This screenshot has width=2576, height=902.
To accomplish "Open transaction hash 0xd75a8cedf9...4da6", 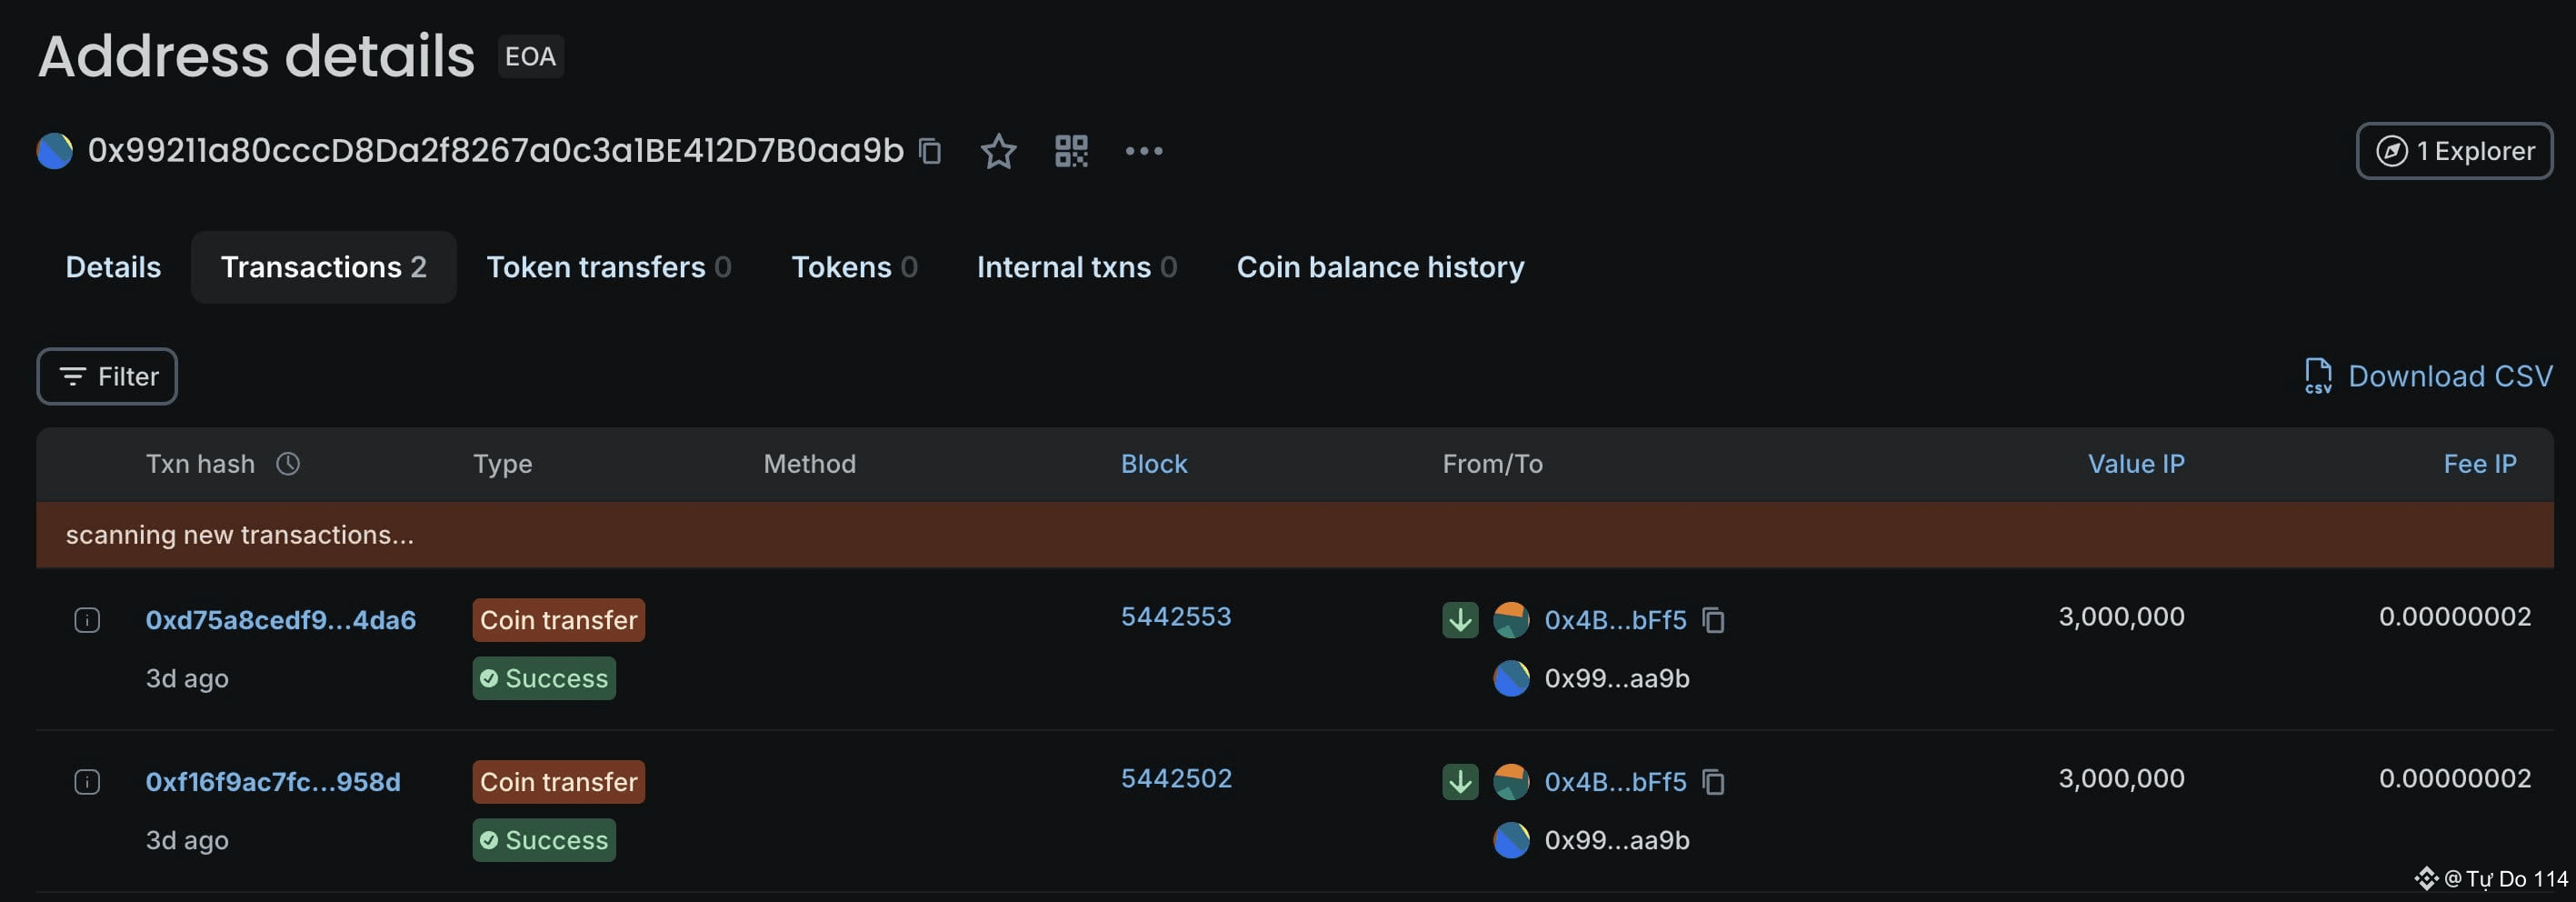I will coord(280,620).
